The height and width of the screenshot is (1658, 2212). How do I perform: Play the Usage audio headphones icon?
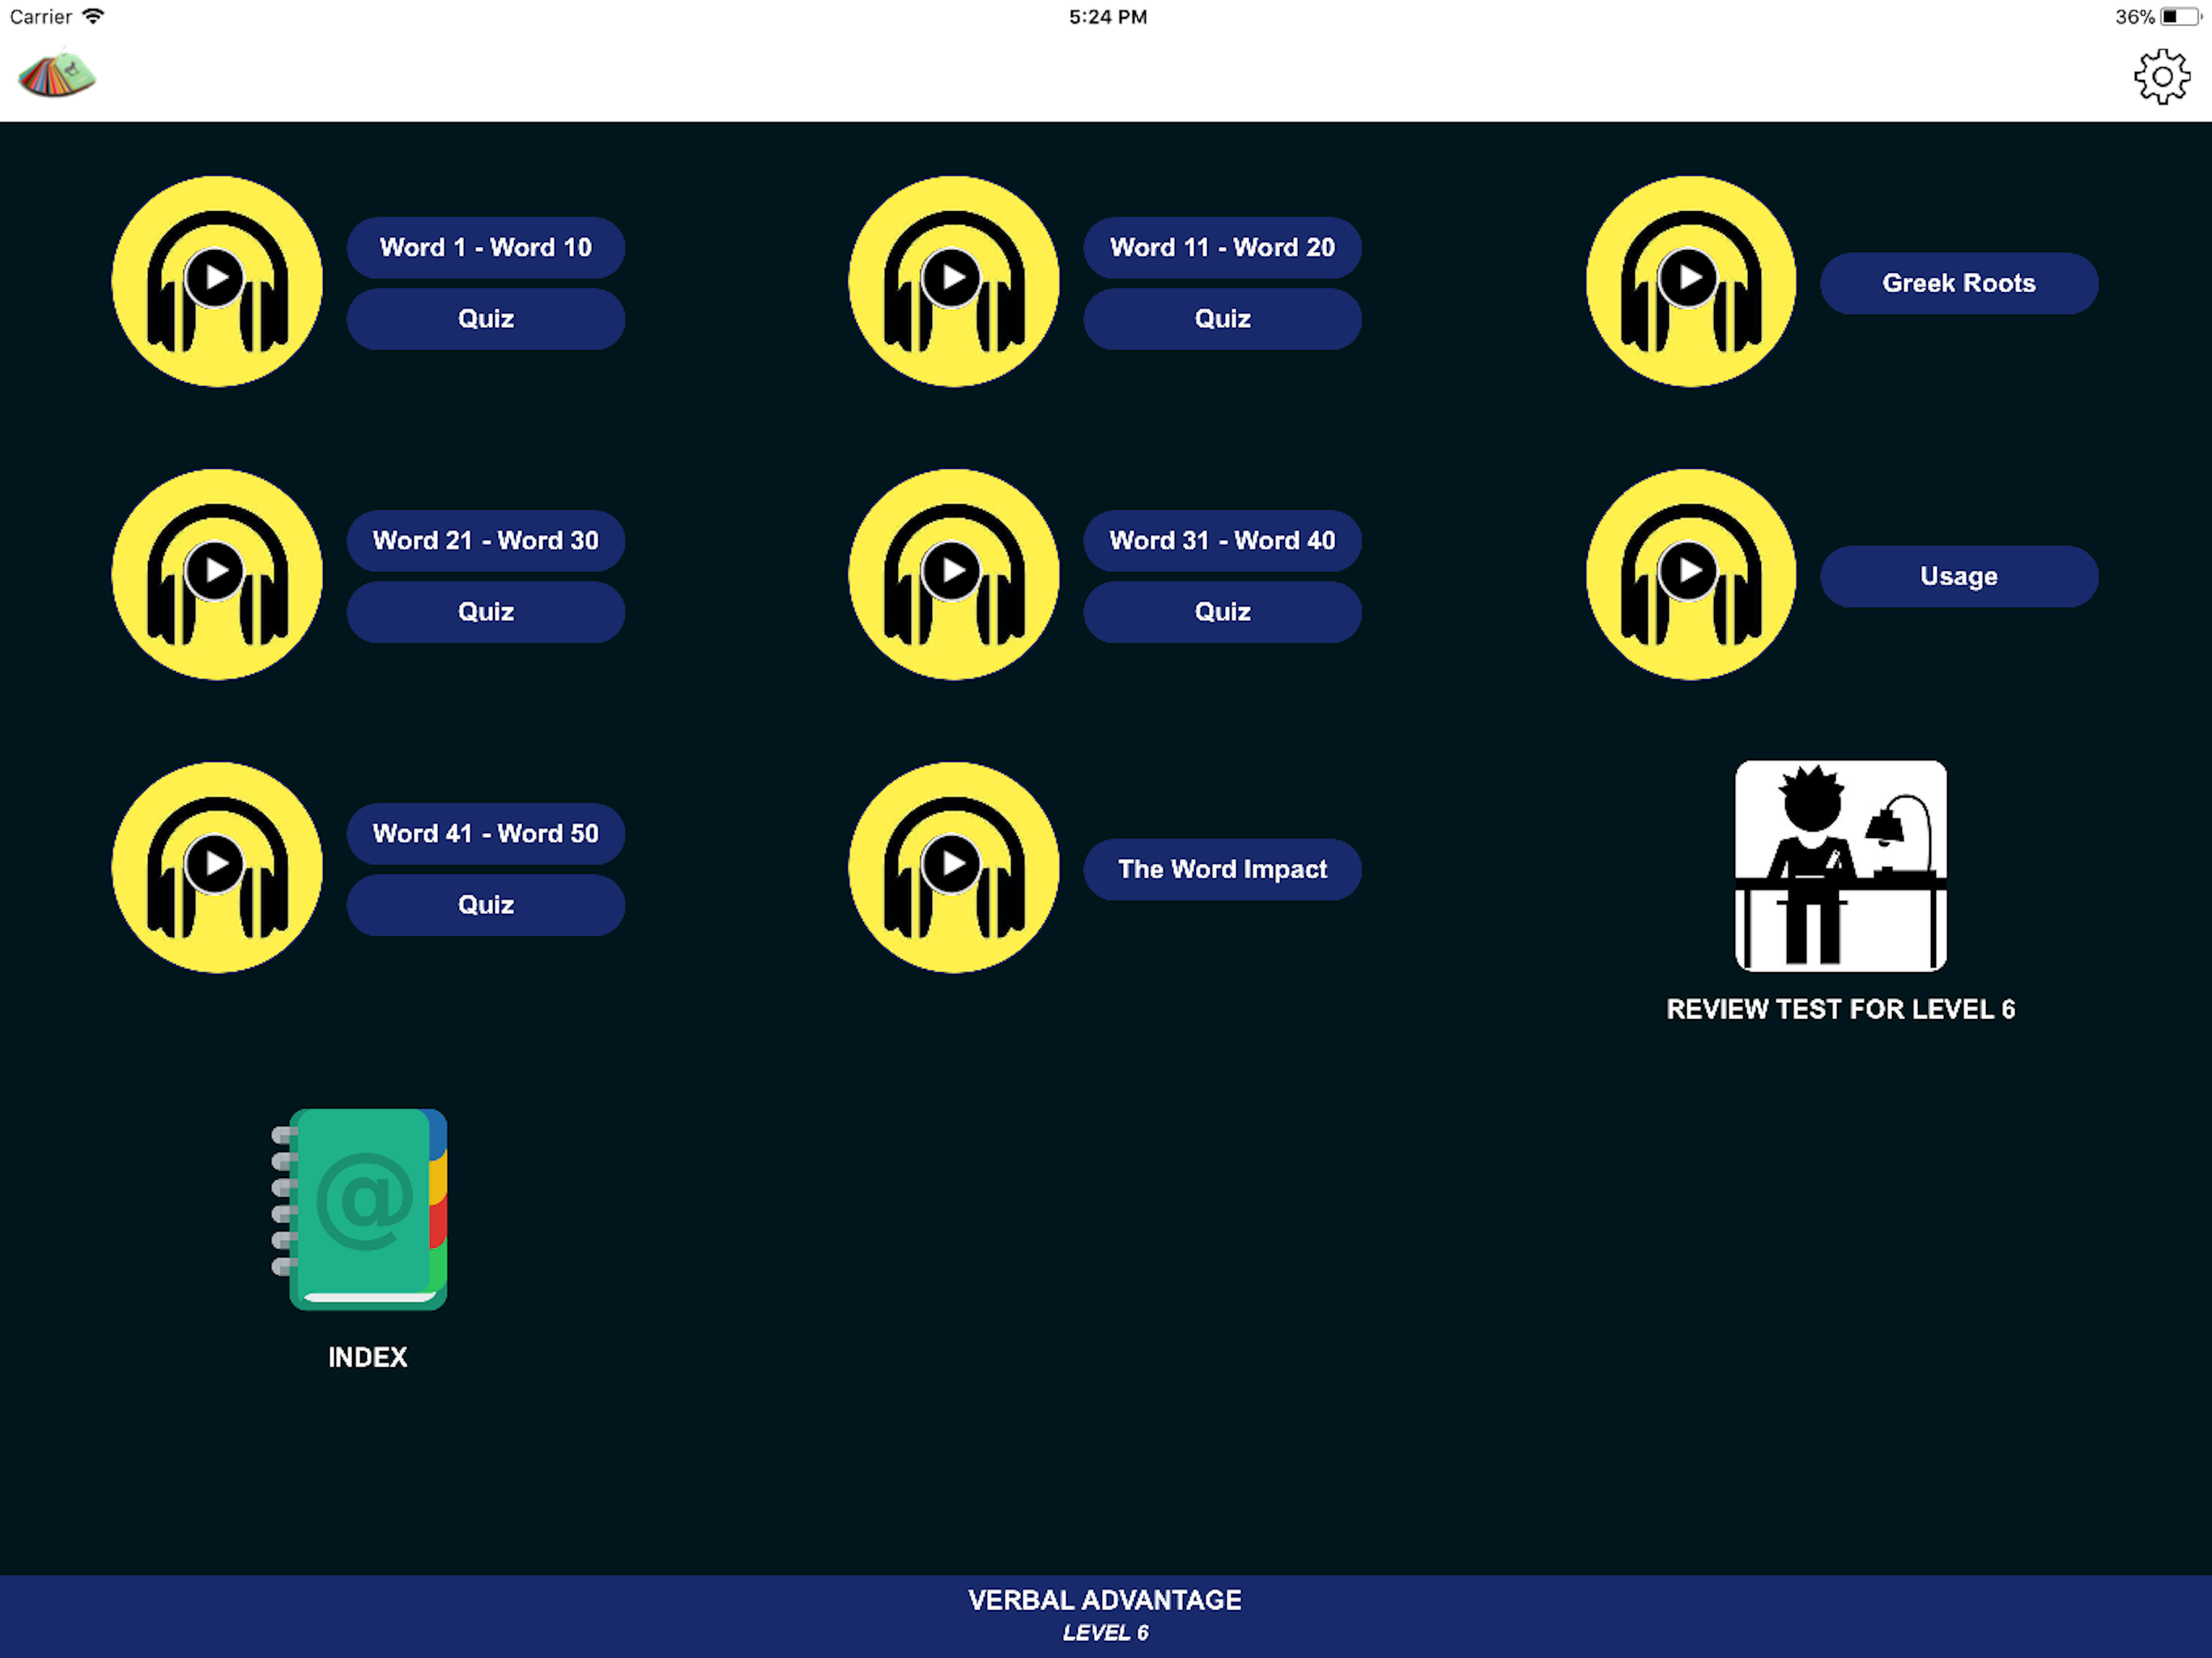point(1690,575)
